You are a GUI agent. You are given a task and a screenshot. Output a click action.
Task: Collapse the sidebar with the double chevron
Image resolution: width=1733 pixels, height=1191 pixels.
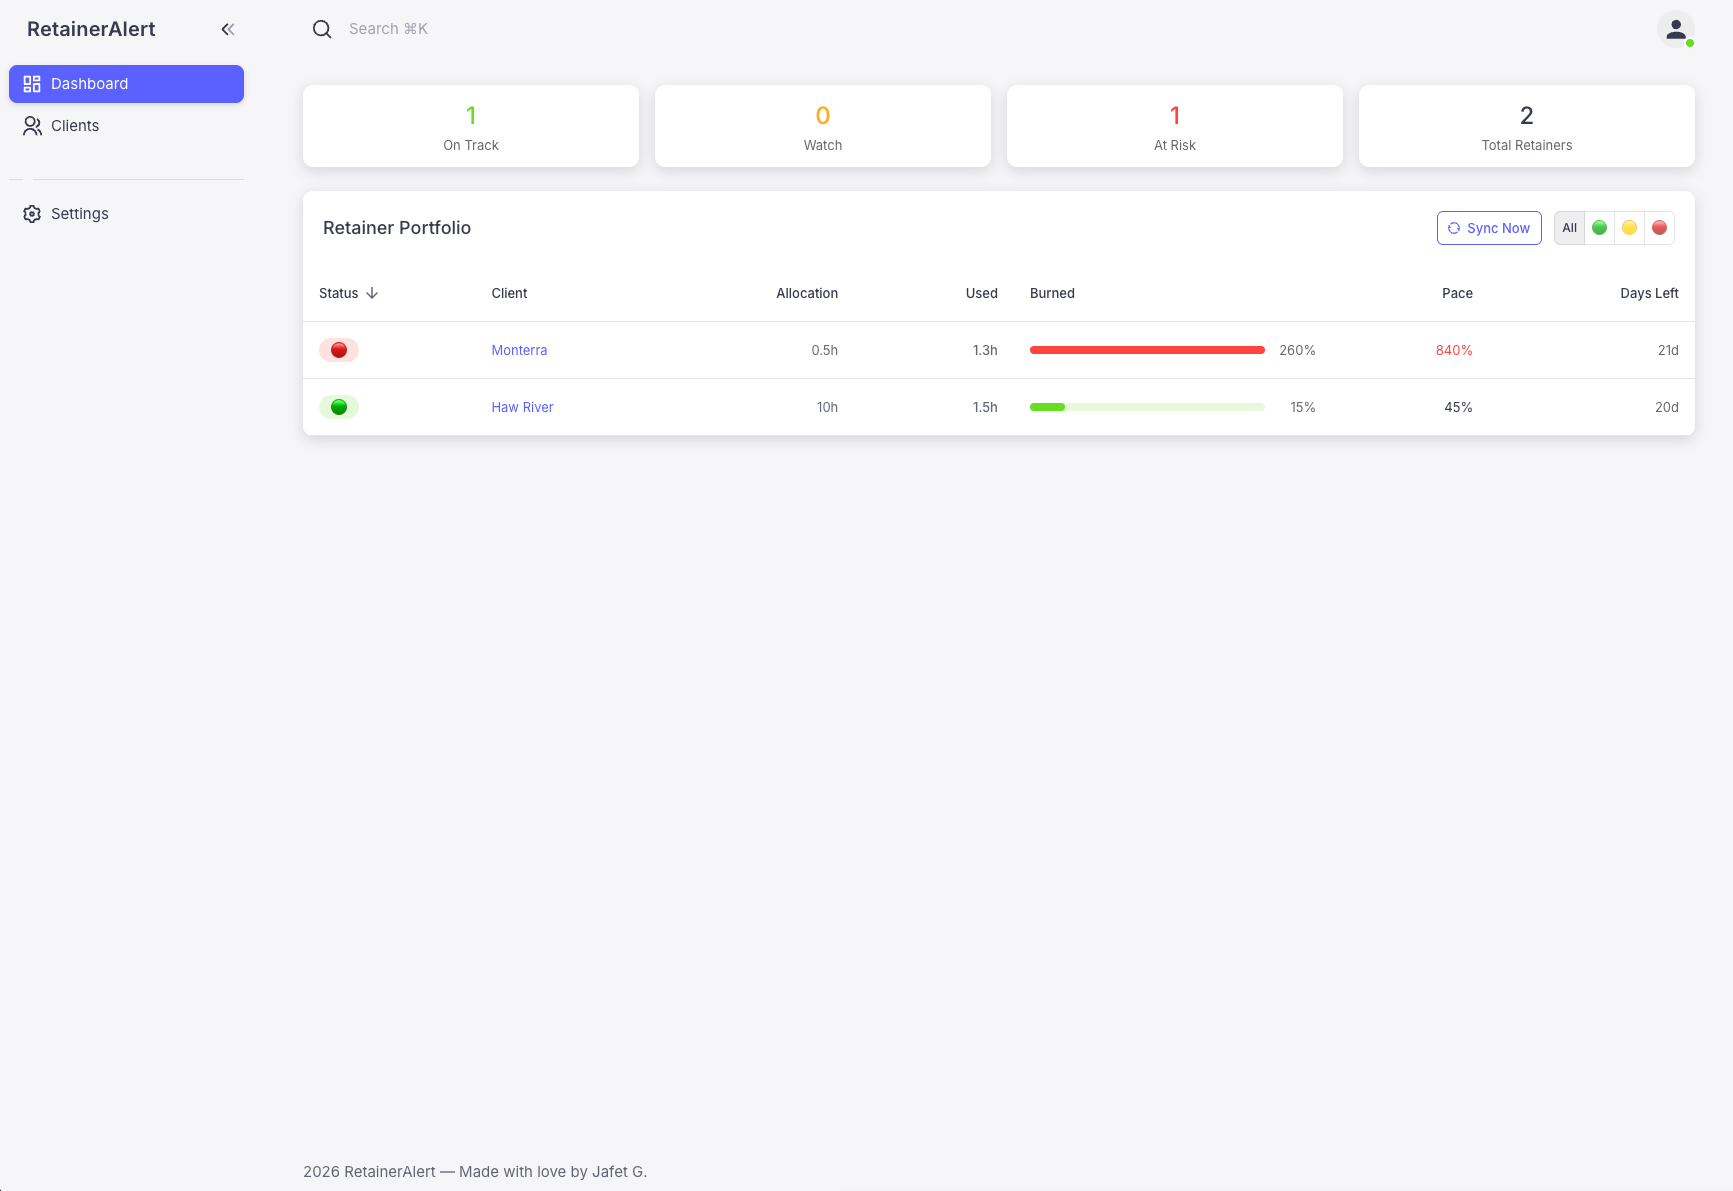pyautogui.click(x=227, y=29)
